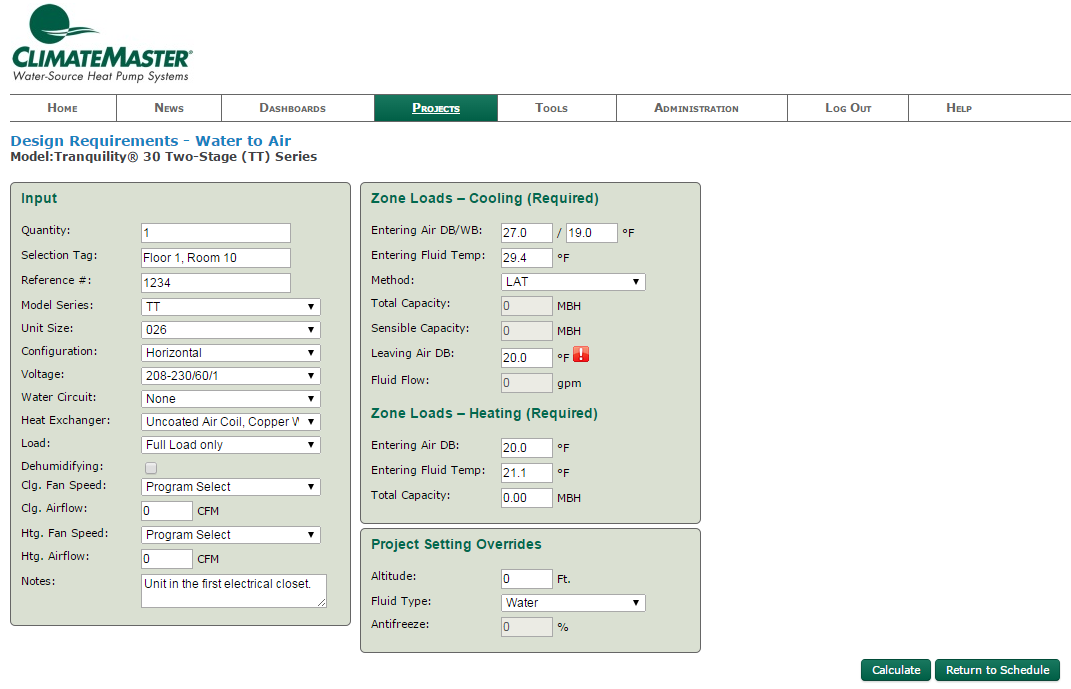The image size is (1071, 689).
Task: Open the News menu item
Action: coord(169,108)
